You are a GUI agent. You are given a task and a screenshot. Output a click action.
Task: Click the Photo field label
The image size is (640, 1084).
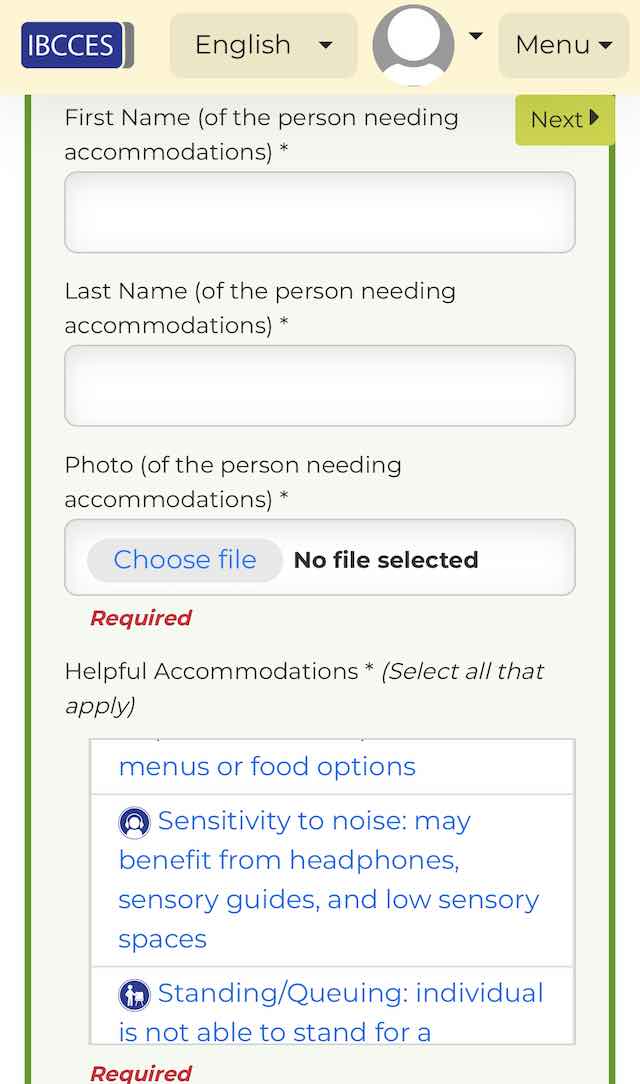click(233, 482)
